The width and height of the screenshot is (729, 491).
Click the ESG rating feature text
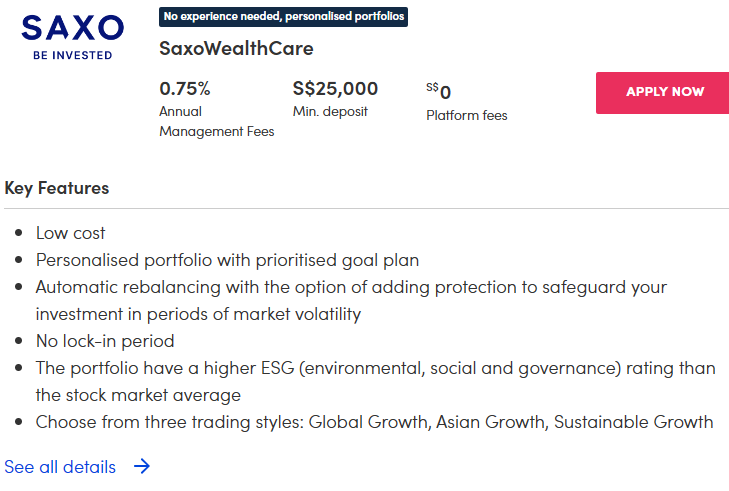375,368
